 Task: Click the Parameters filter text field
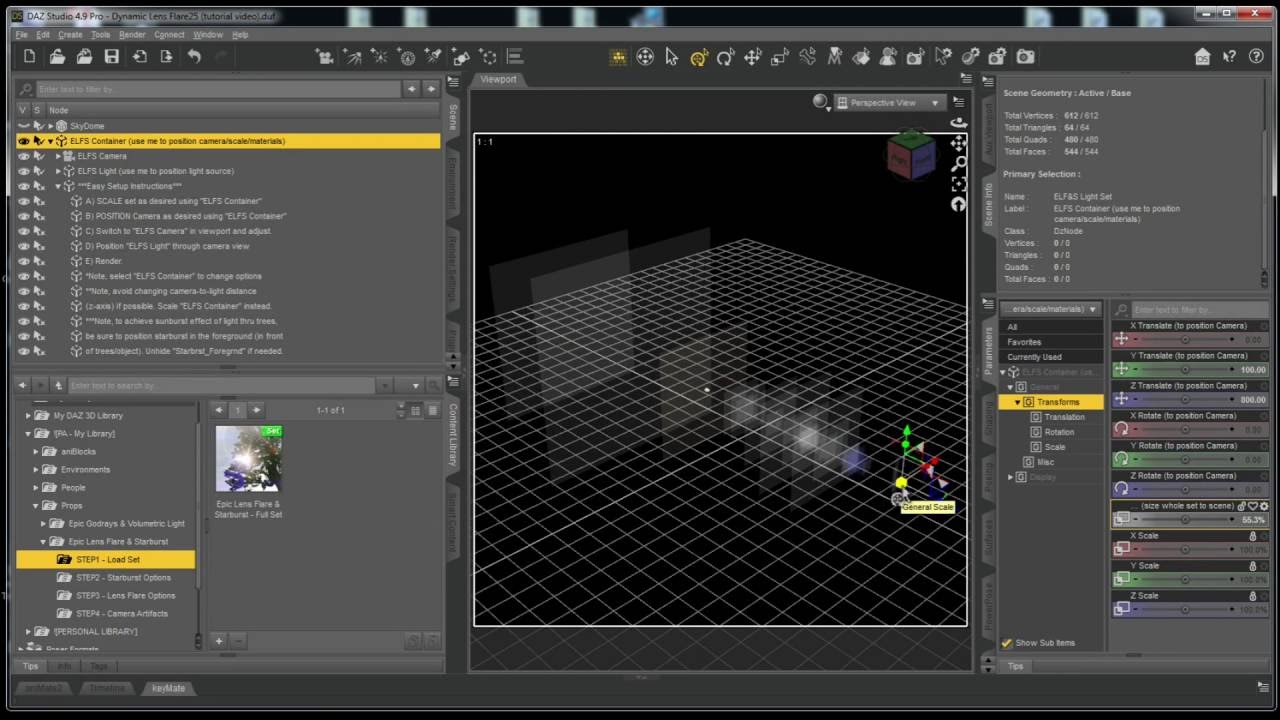[1200, 310]
